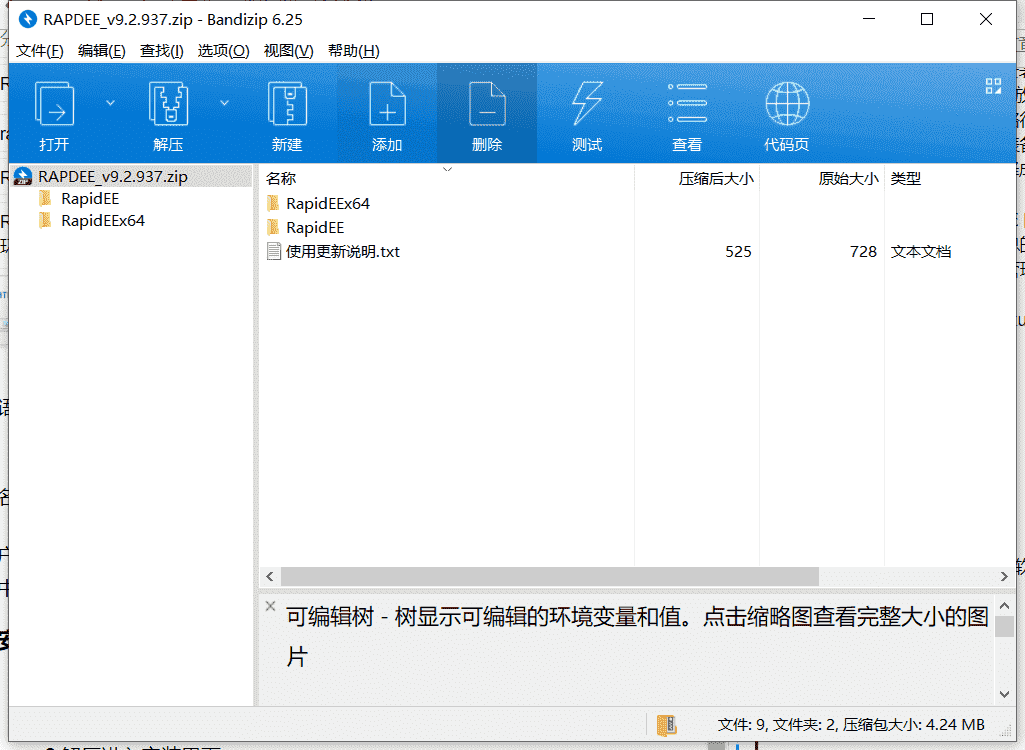1025x750 pixels.
Task: Click the Code page (代码页) globe icon
Action: click(x=787, y=103)
